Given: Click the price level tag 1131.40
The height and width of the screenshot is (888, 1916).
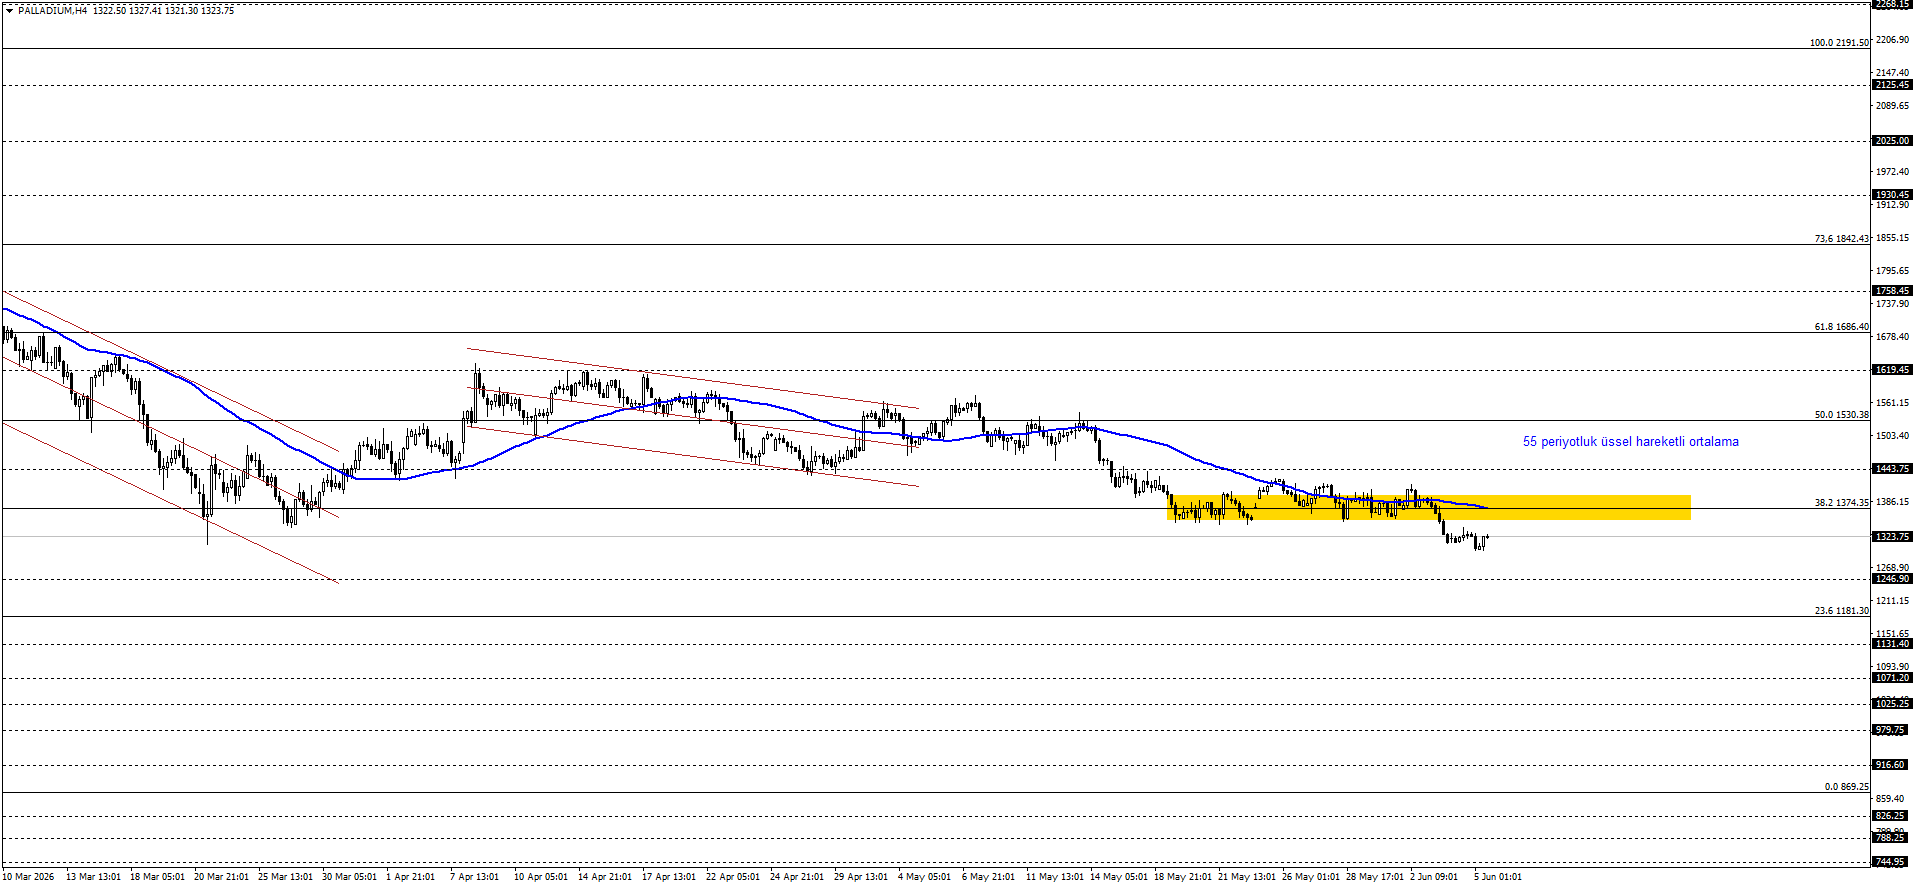Looking at the screenshot, I should point(1892,644).
